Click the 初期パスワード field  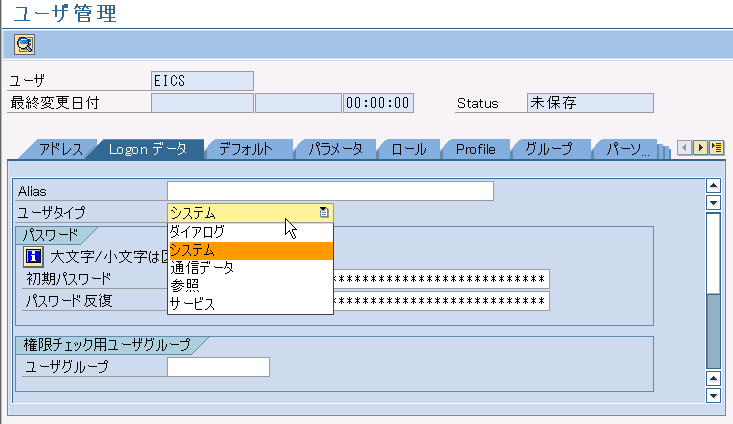440,279
